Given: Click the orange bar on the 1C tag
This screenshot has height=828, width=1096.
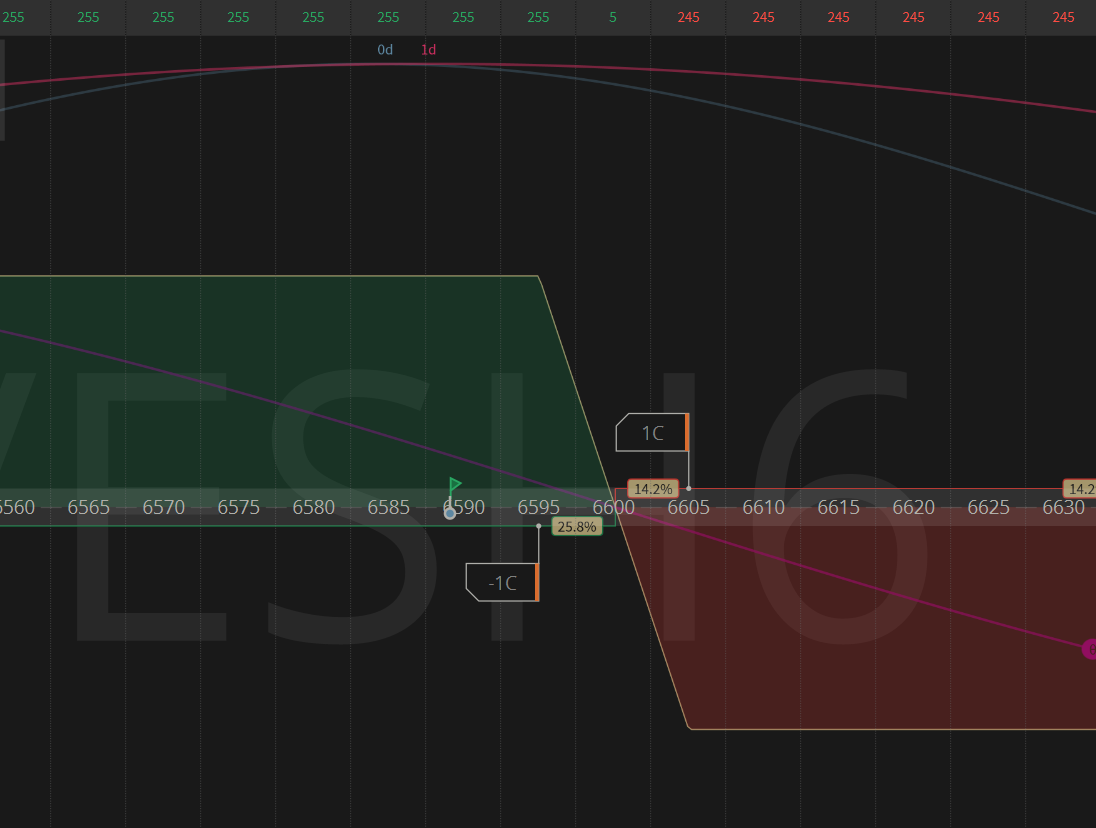Looking at the screenshot, I should click(x=688, y=432).
